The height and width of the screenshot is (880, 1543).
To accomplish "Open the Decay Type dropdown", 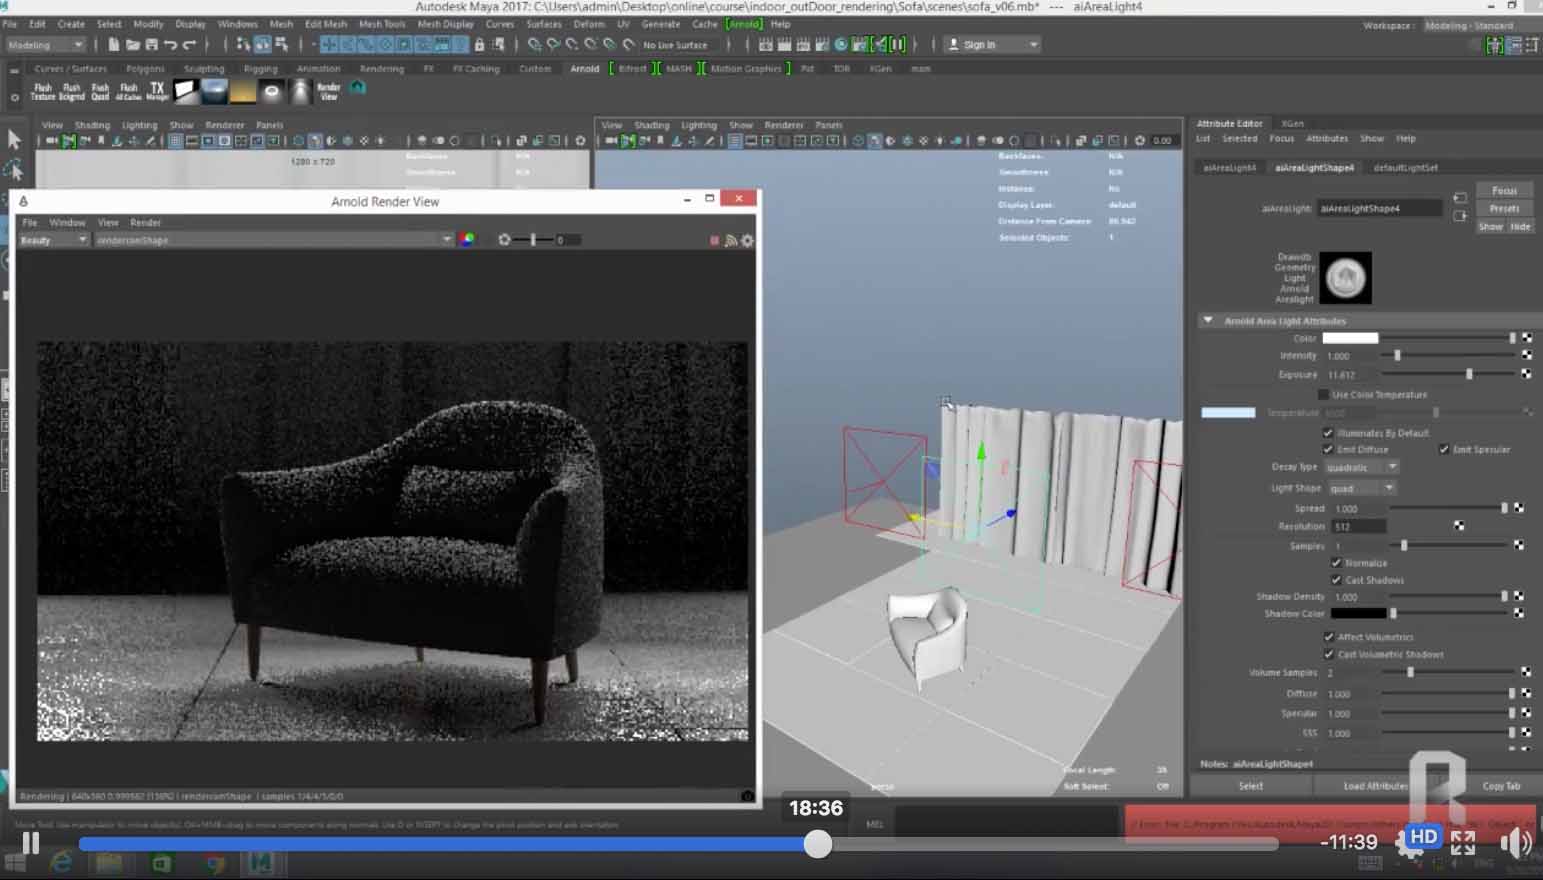I will [x=1361, y=467].
